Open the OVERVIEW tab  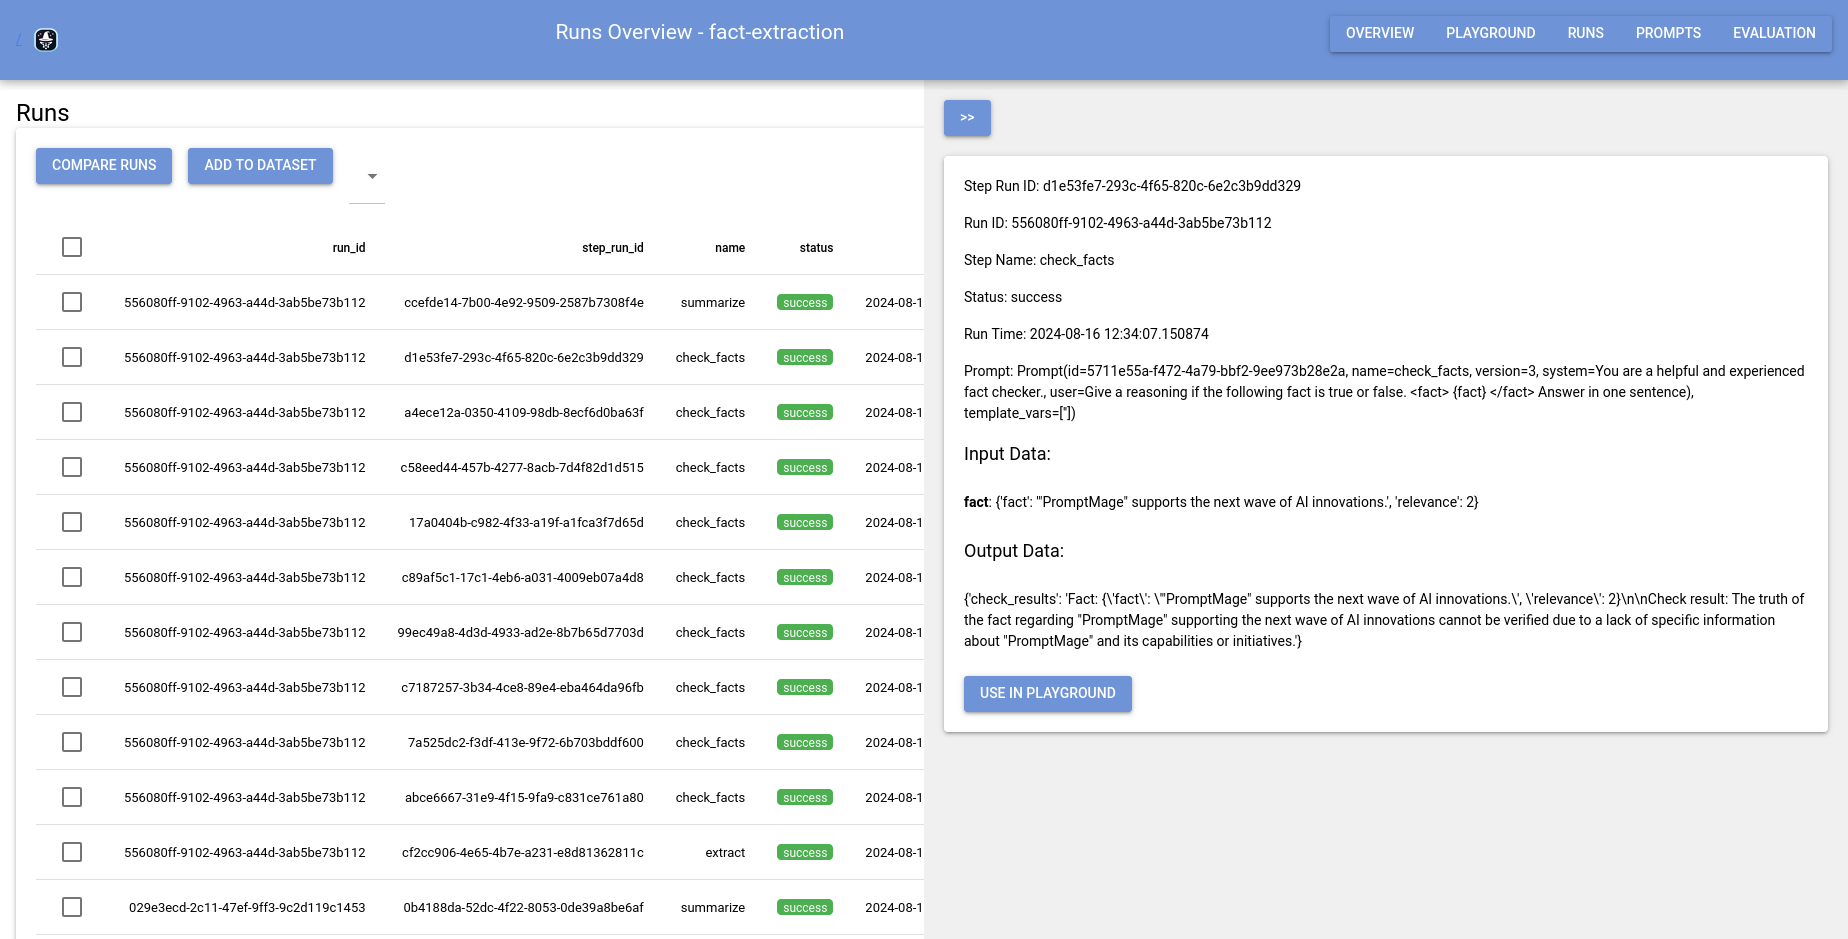(1379, 33)
